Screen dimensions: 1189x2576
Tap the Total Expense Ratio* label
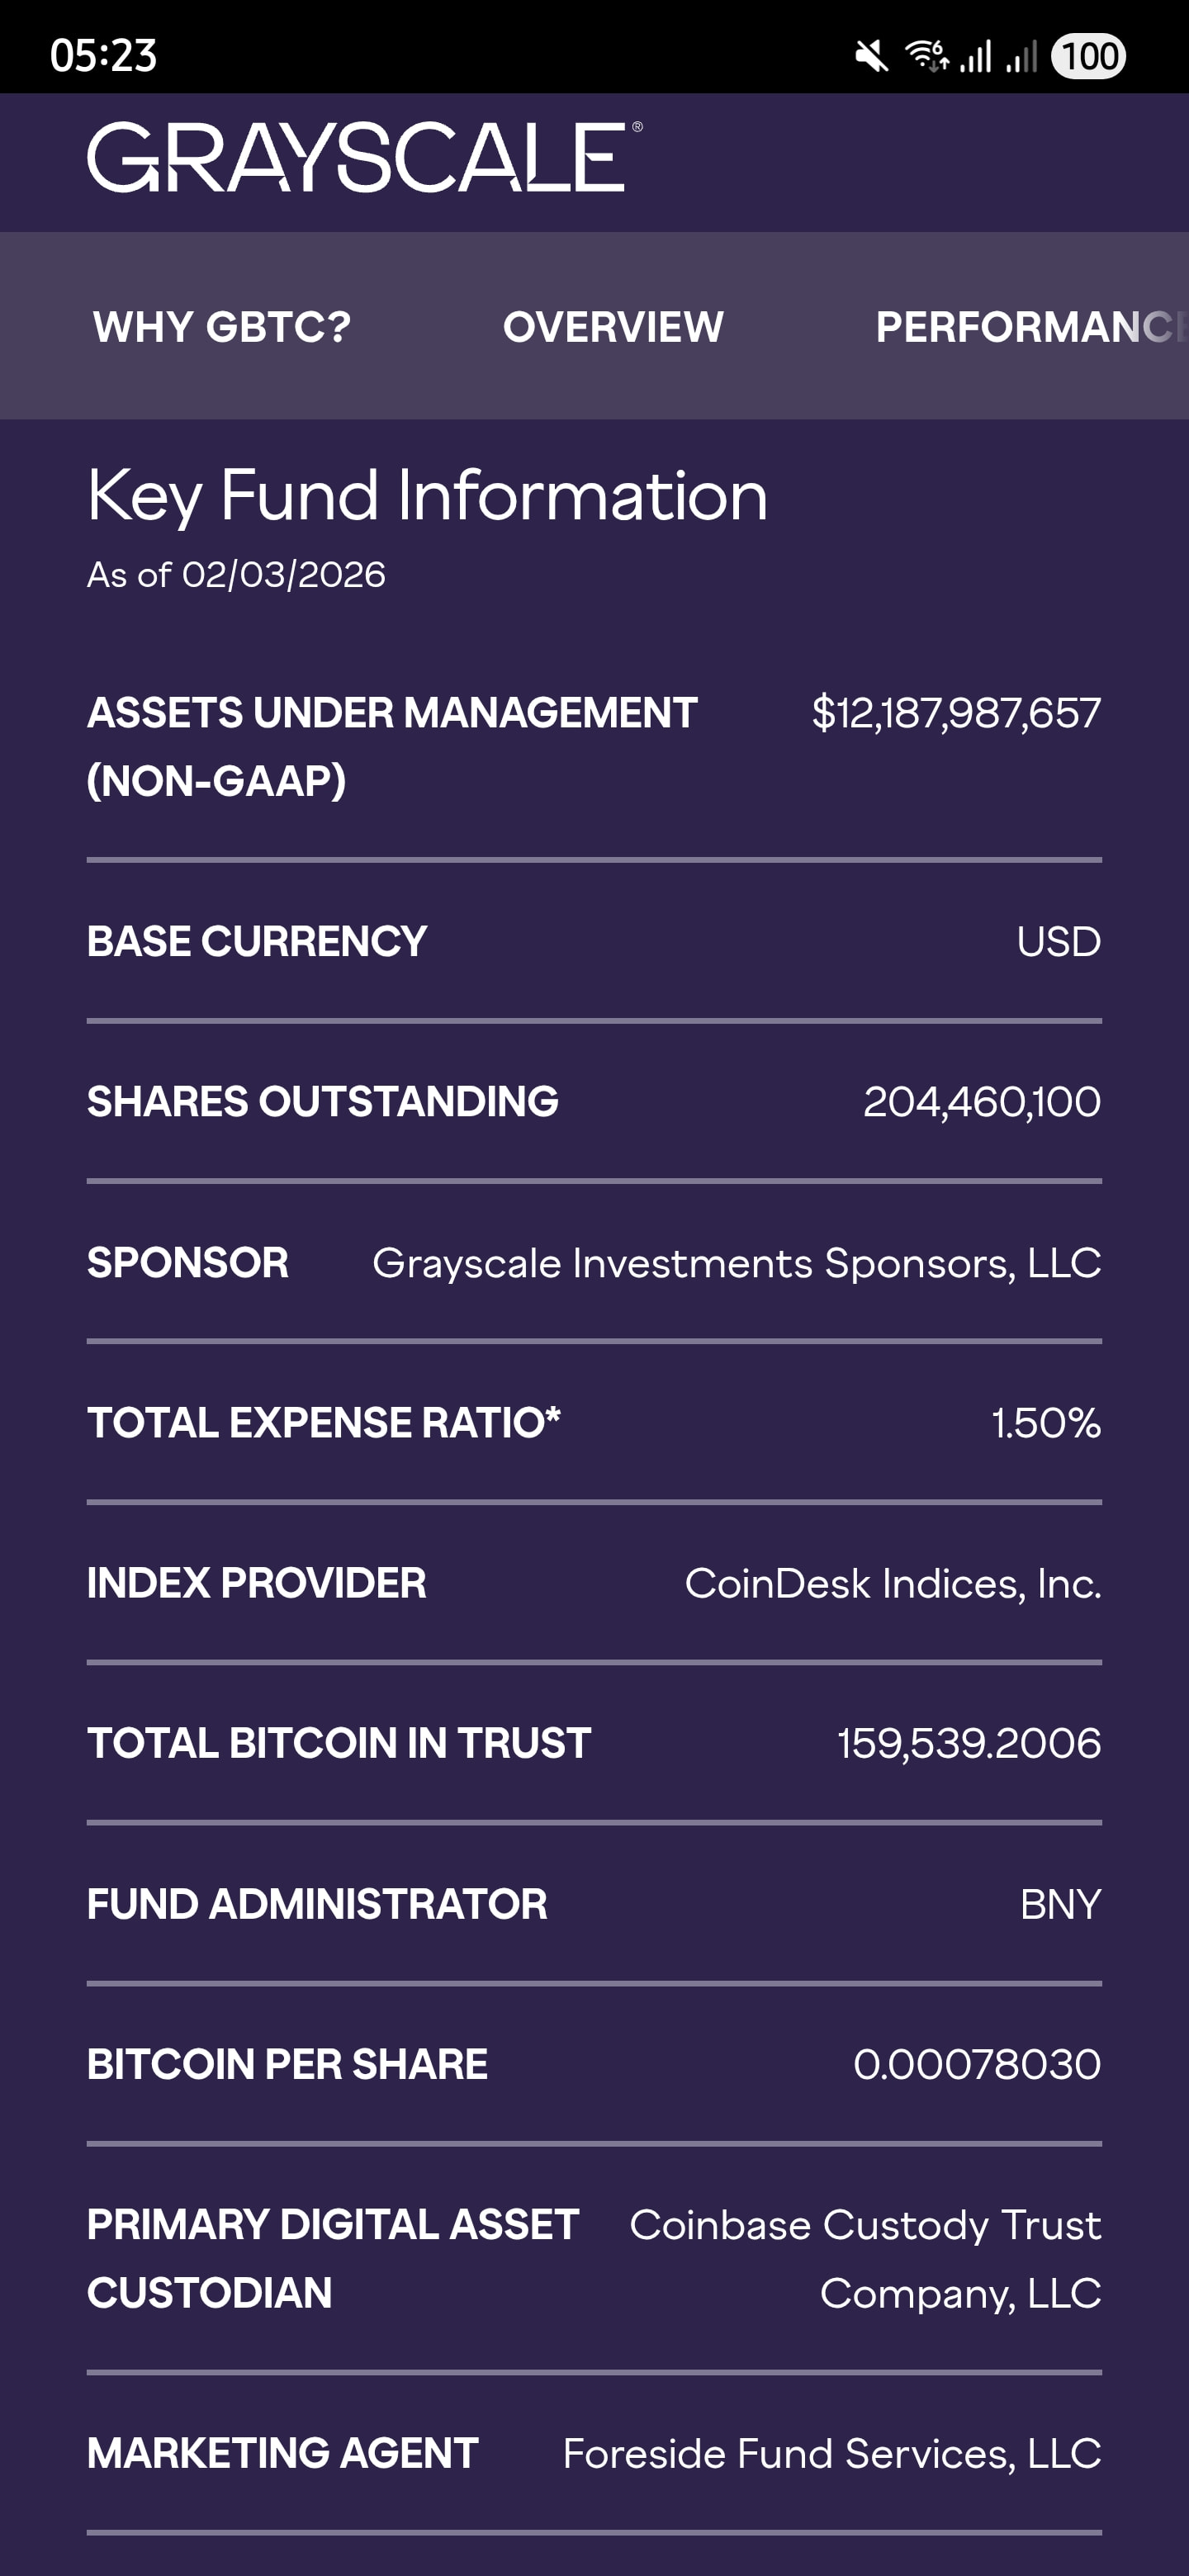pos(324,1423)
